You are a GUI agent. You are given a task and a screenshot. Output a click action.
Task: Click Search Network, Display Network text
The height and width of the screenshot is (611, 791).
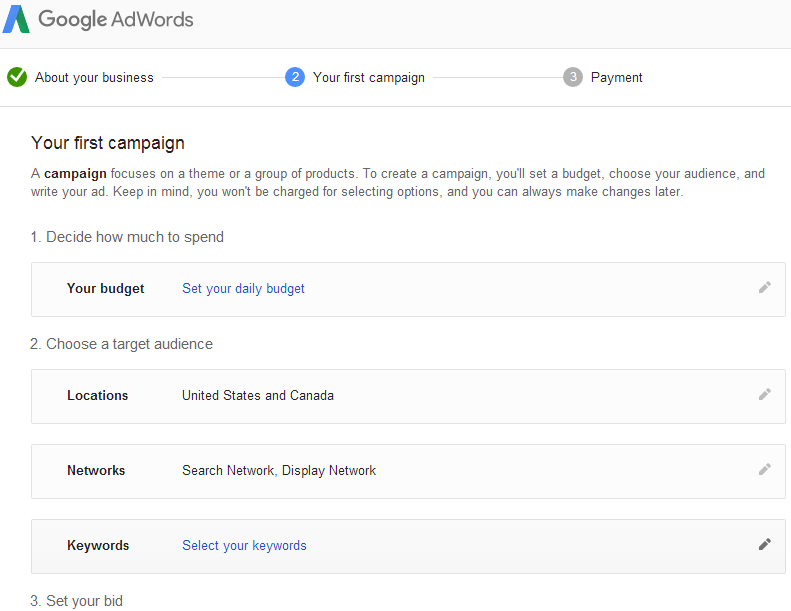[279, 471]
